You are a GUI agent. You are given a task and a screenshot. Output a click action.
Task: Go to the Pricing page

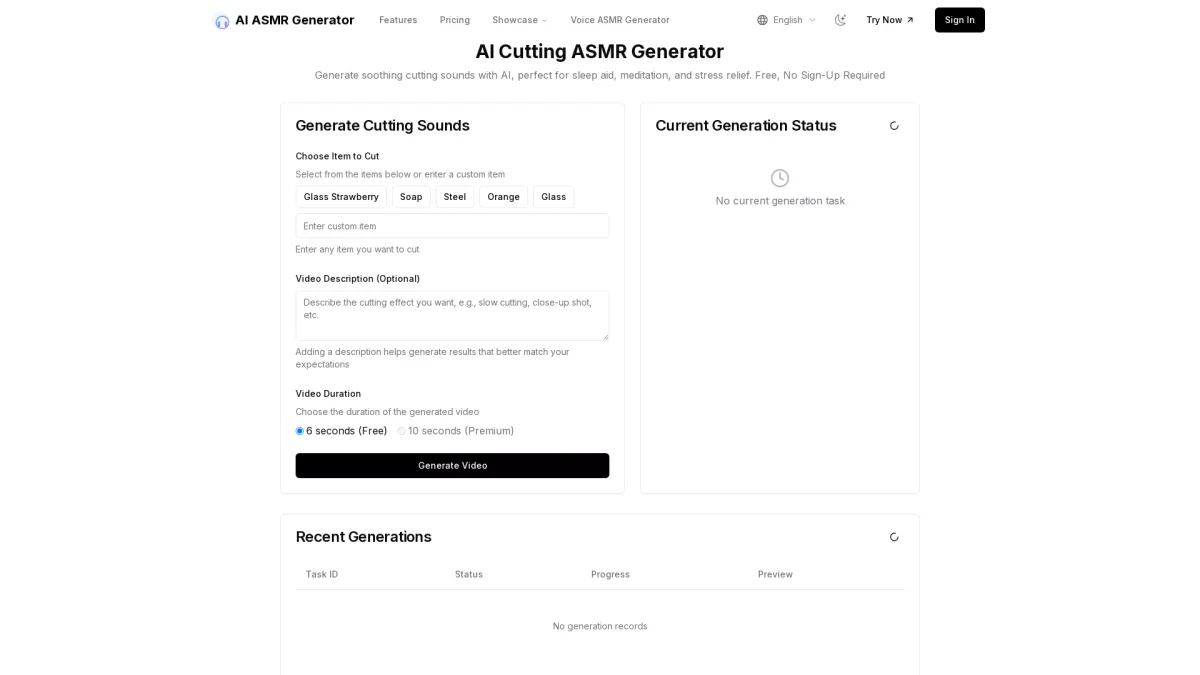pyautogui.click(x=455, y=20)
